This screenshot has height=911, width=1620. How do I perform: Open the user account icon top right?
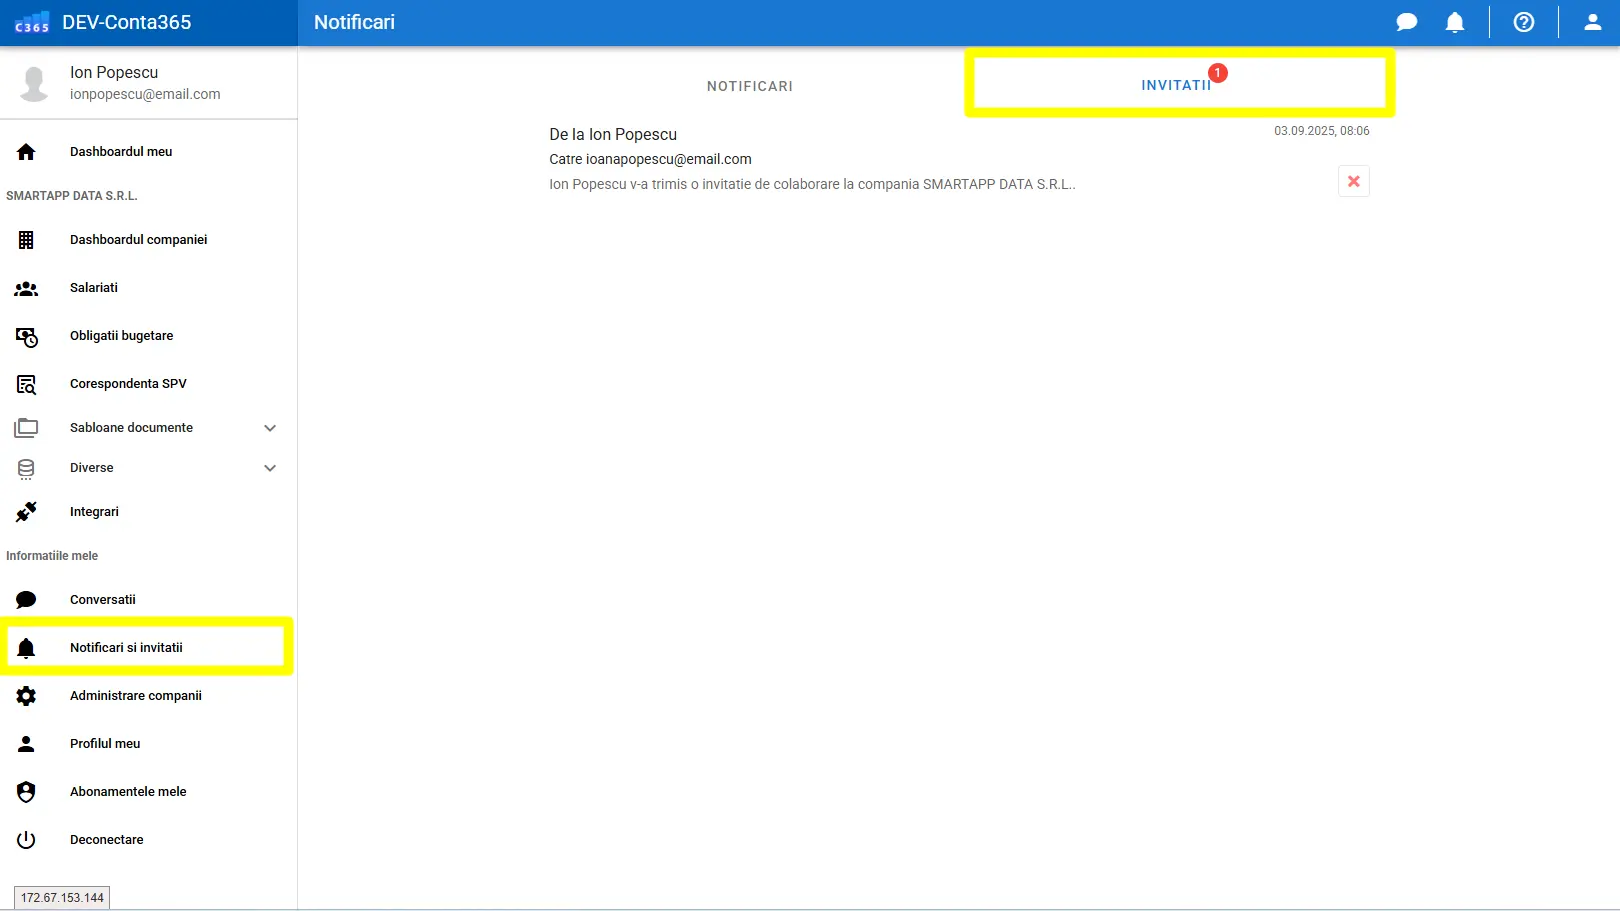(x=1592, y=22)
